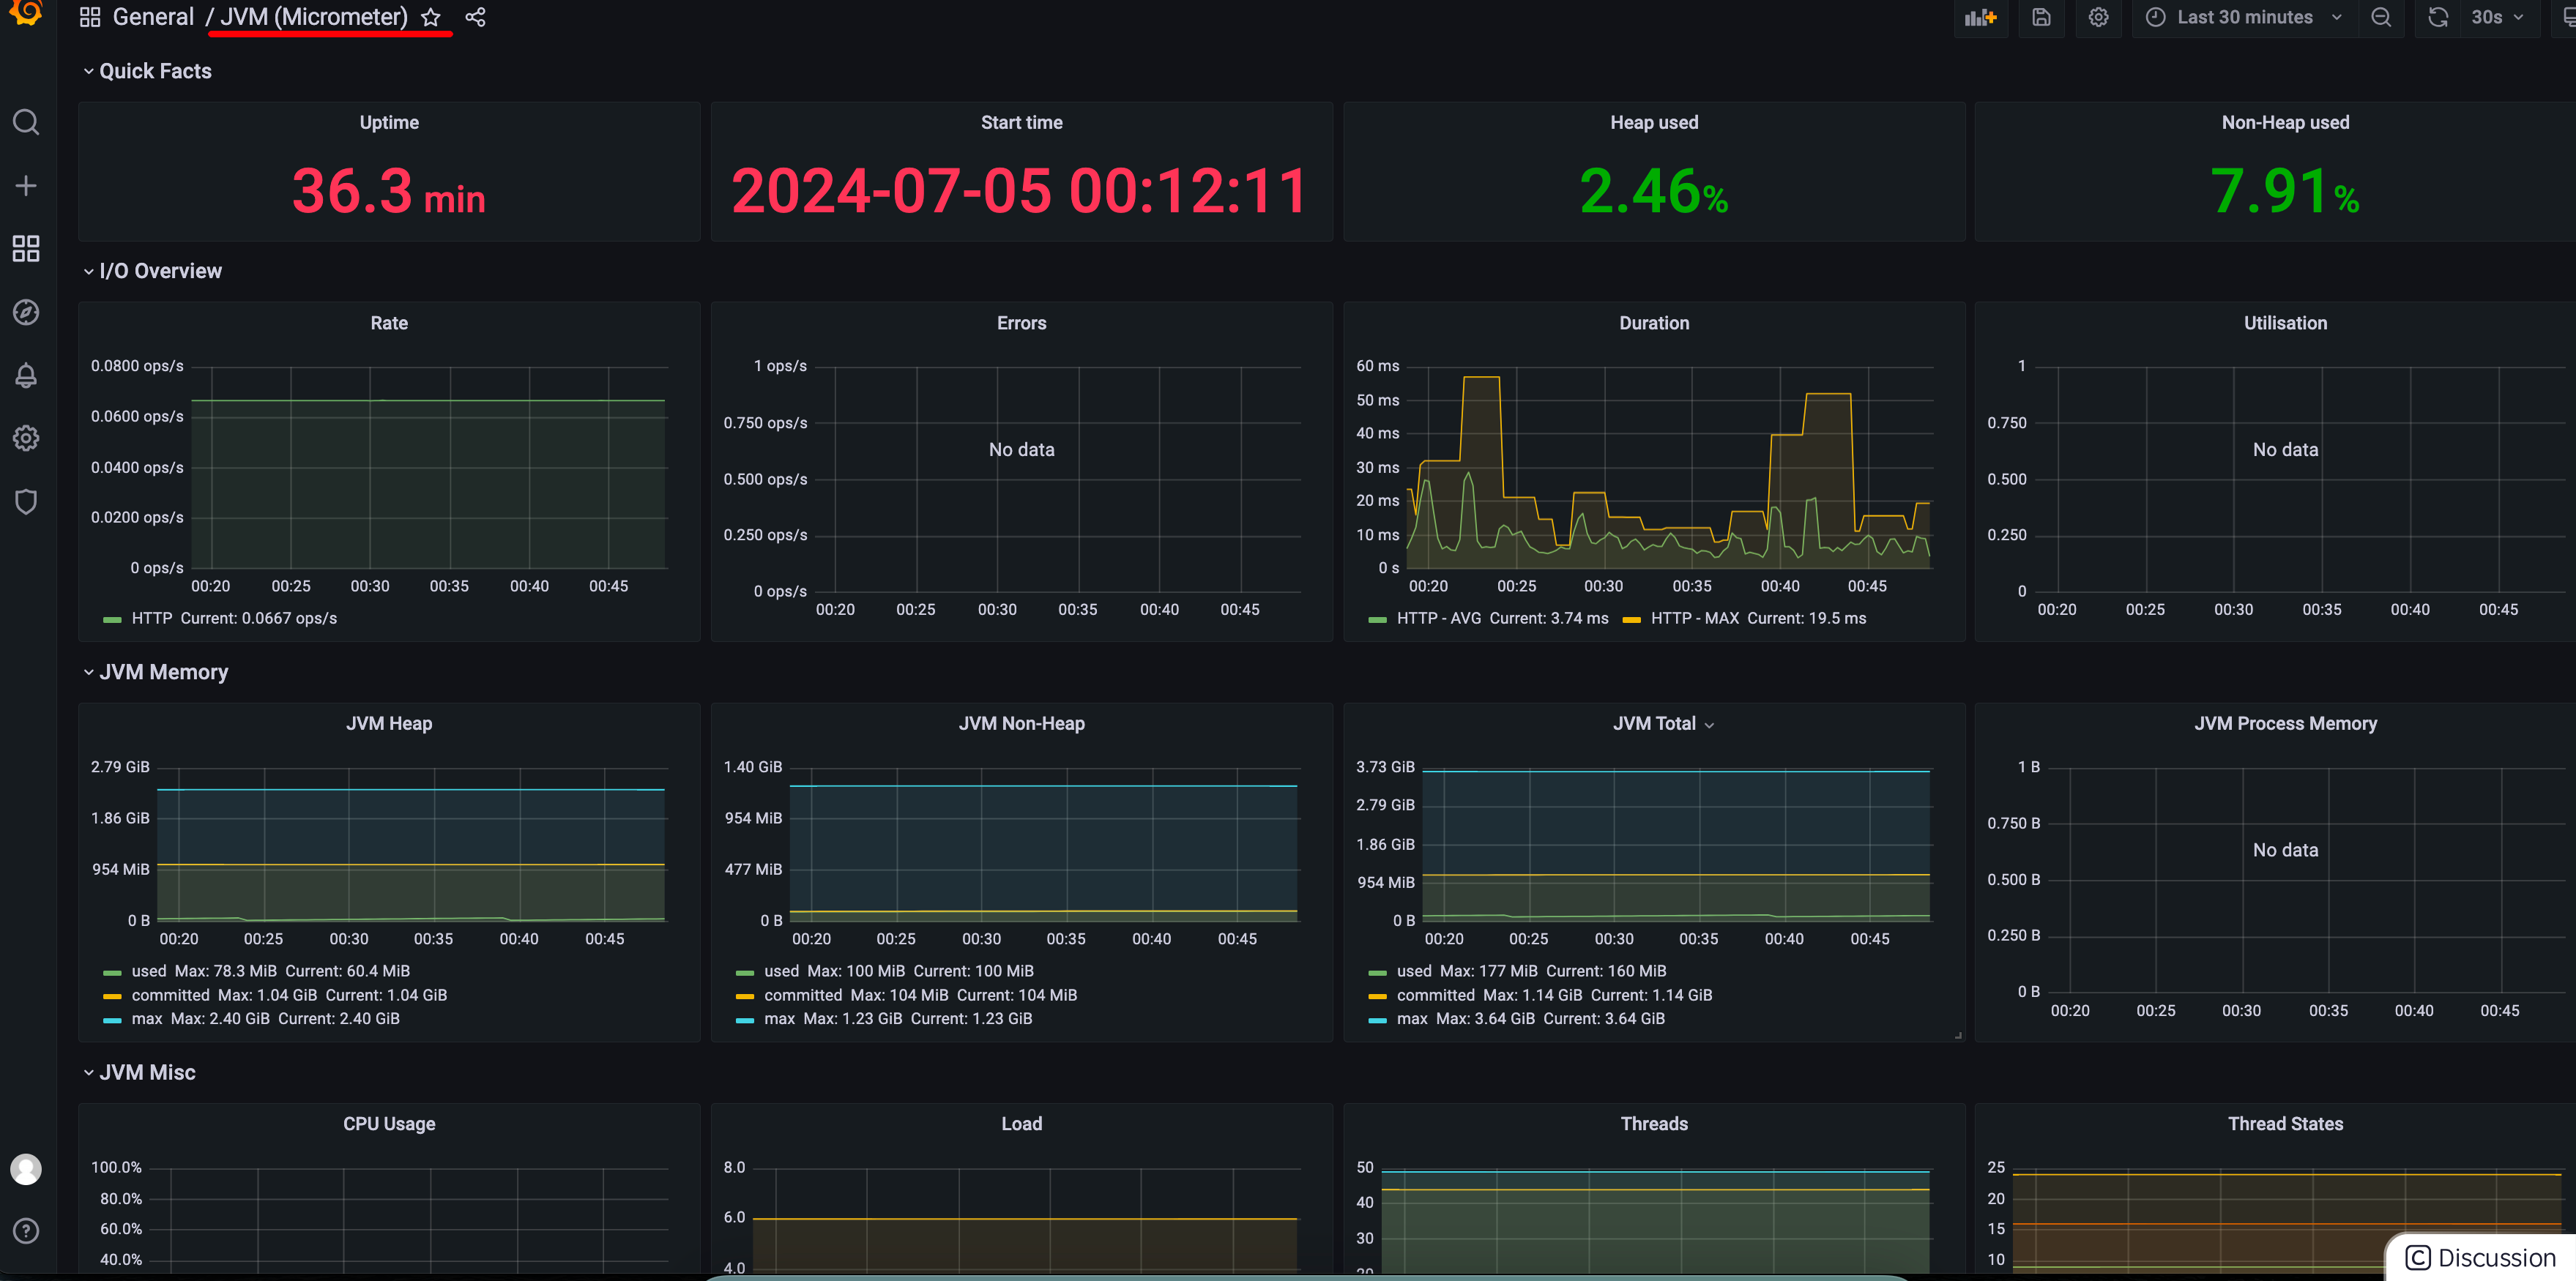Open Server Admin shield icon
Image resolution: width=2576 pixels, height=1281 pixels.
(26, 501)
